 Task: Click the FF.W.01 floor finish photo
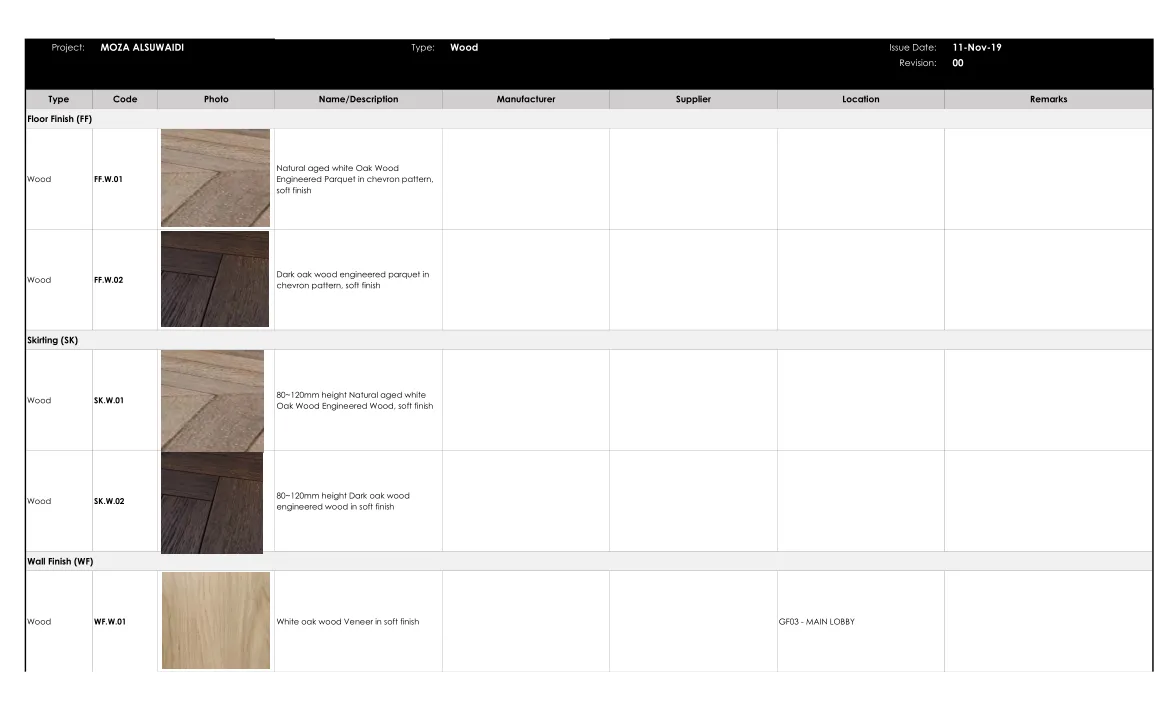coord(215,178)
